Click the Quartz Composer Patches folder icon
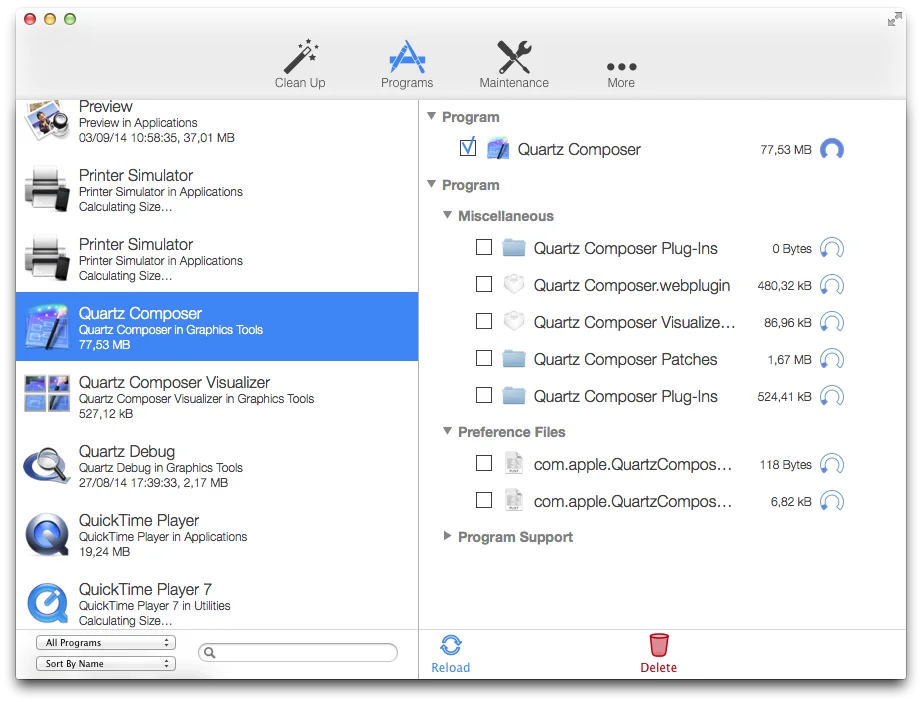 (514, 359)
